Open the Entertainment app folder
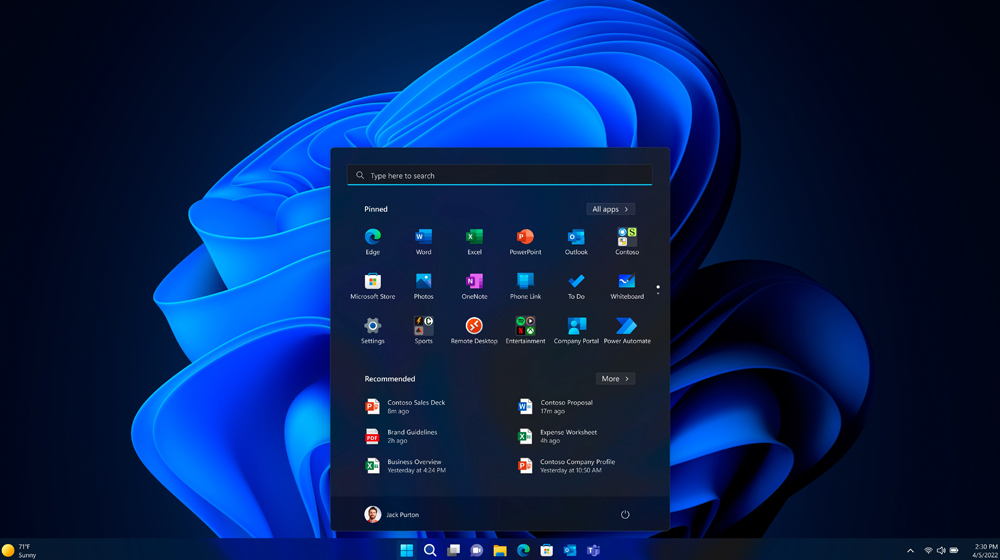 pos(525,330)
